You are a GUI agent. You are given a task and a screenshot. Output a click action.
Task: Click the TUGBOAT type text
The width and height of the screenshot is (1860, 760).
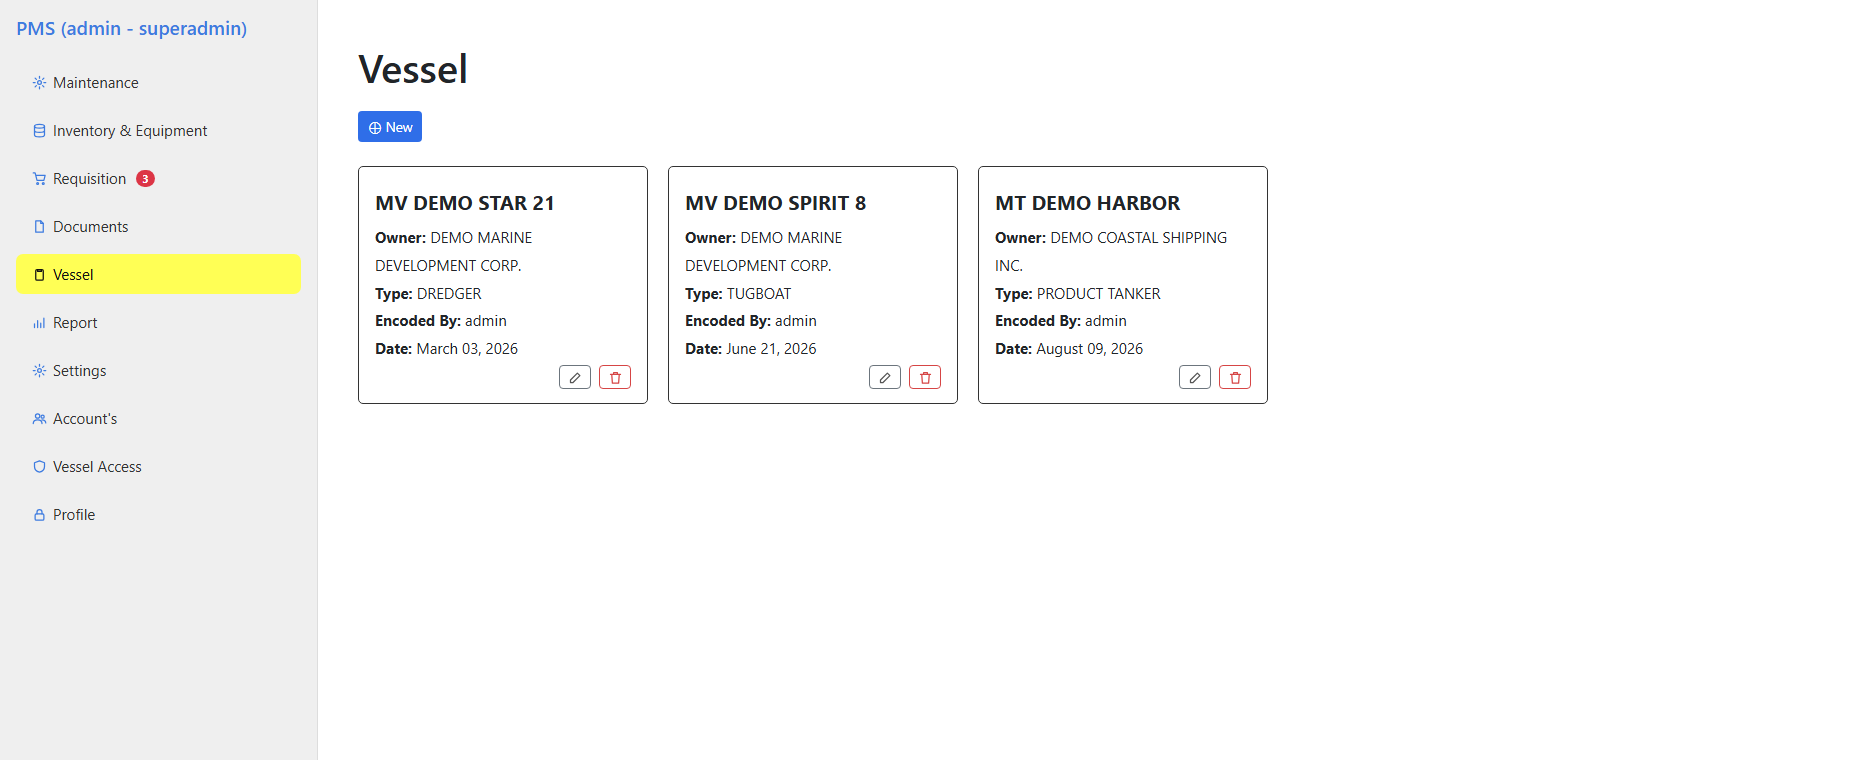(759, 294)
